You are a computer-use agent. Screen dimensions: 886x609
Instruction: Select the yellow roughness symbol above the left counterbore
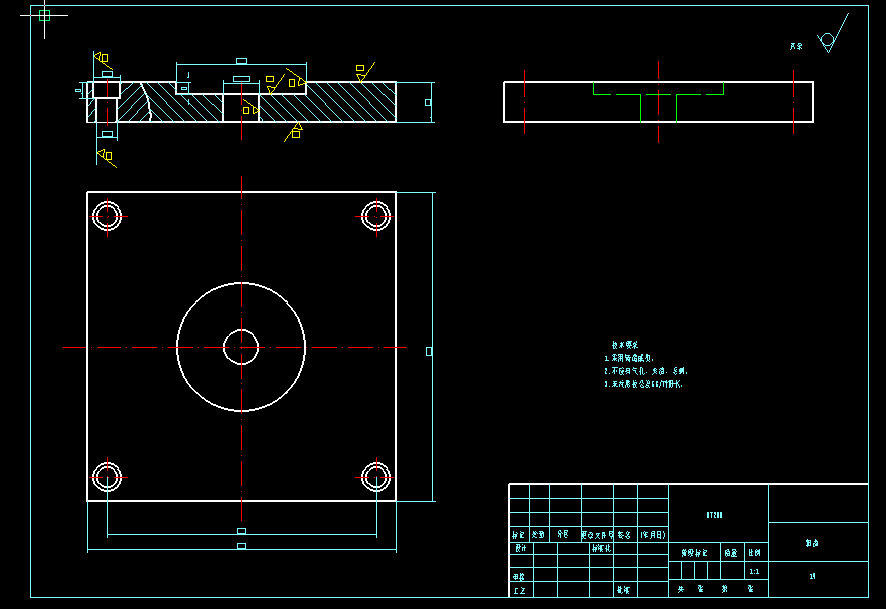pyautogui.click(x=103, y=60)
